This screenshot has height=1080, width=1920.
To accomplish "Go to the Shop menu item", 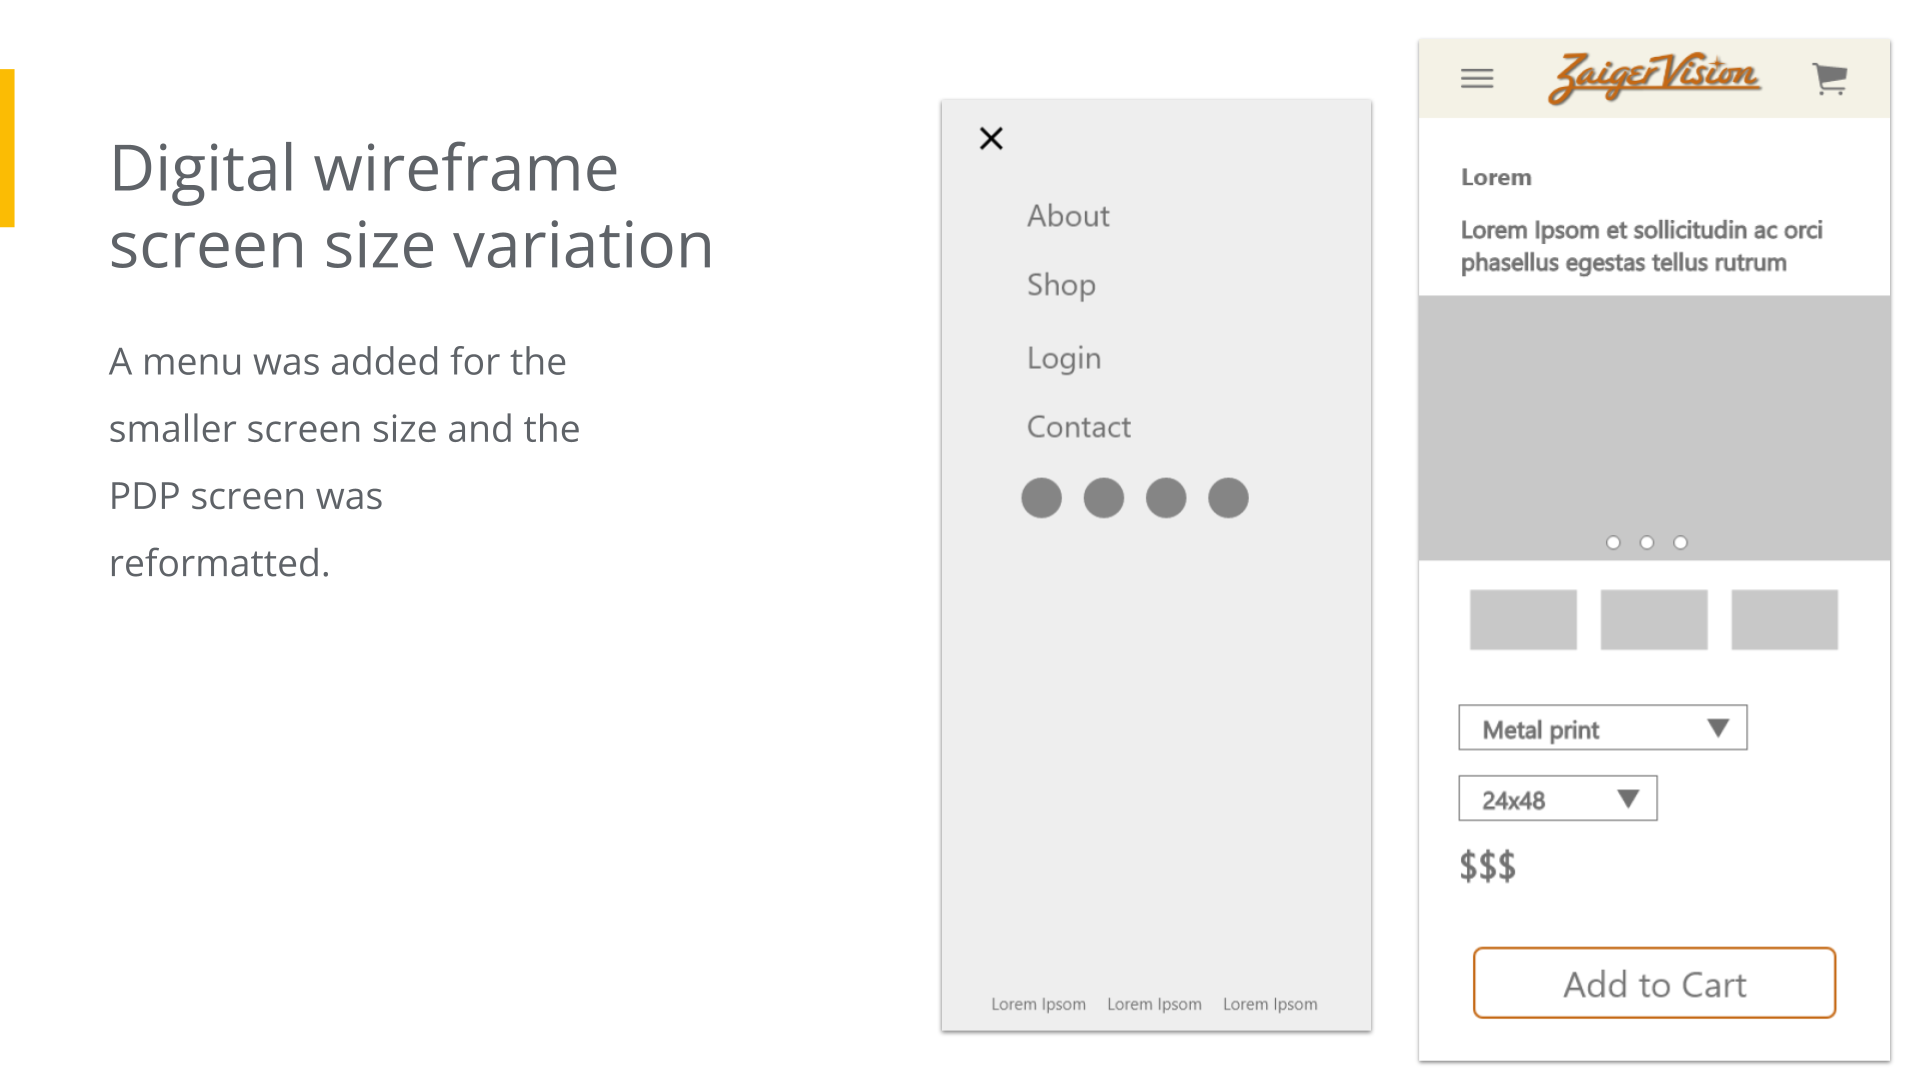I will tap(1061, 285).
